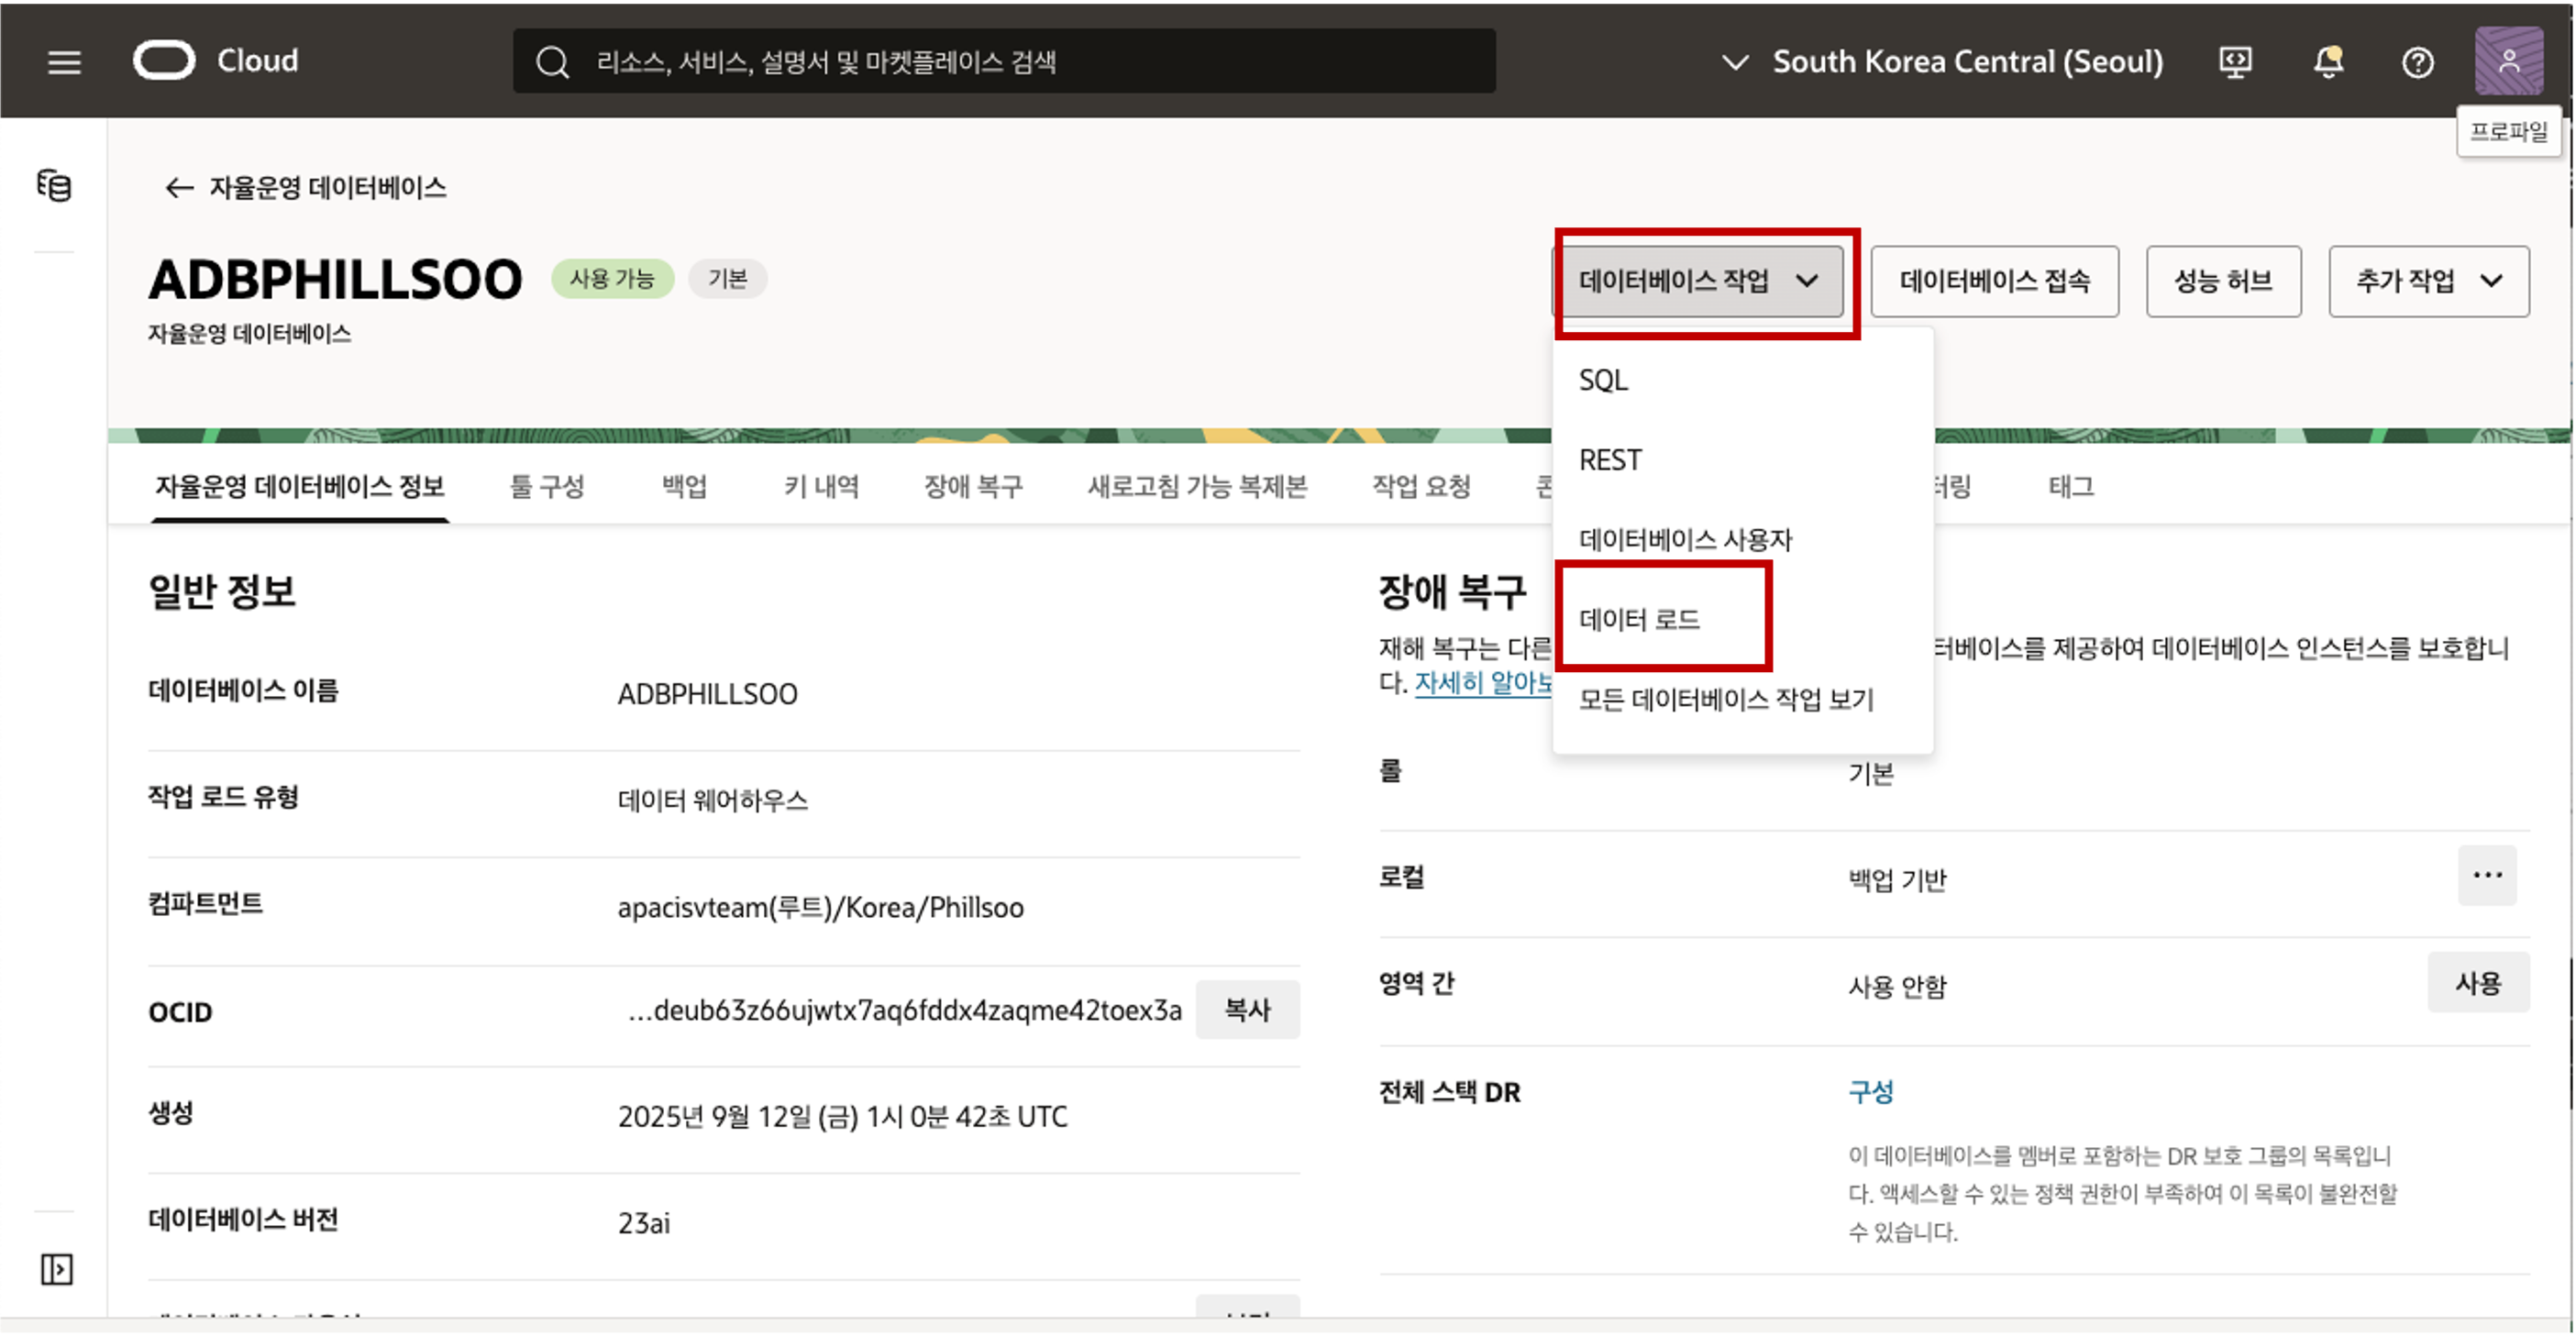The width and height of the screenshot is (2576, 1336).
Task: Collapse the 데이터베이스 작업 dropdown
Action: 1698,281
